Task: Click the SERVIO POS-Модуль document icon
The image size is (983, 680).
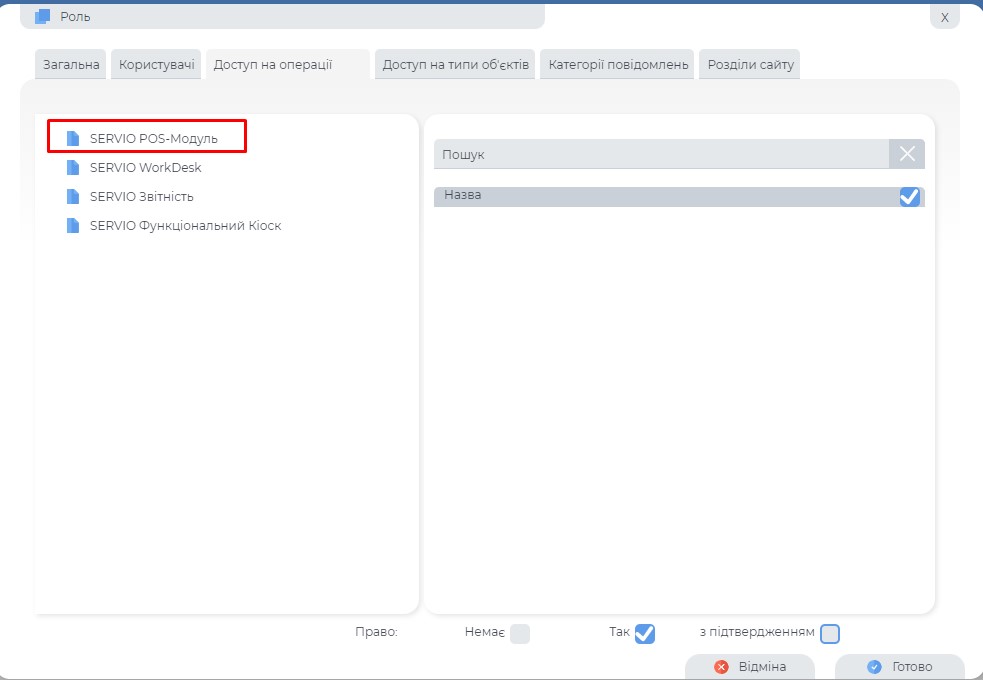Action: tap(72, 138)
